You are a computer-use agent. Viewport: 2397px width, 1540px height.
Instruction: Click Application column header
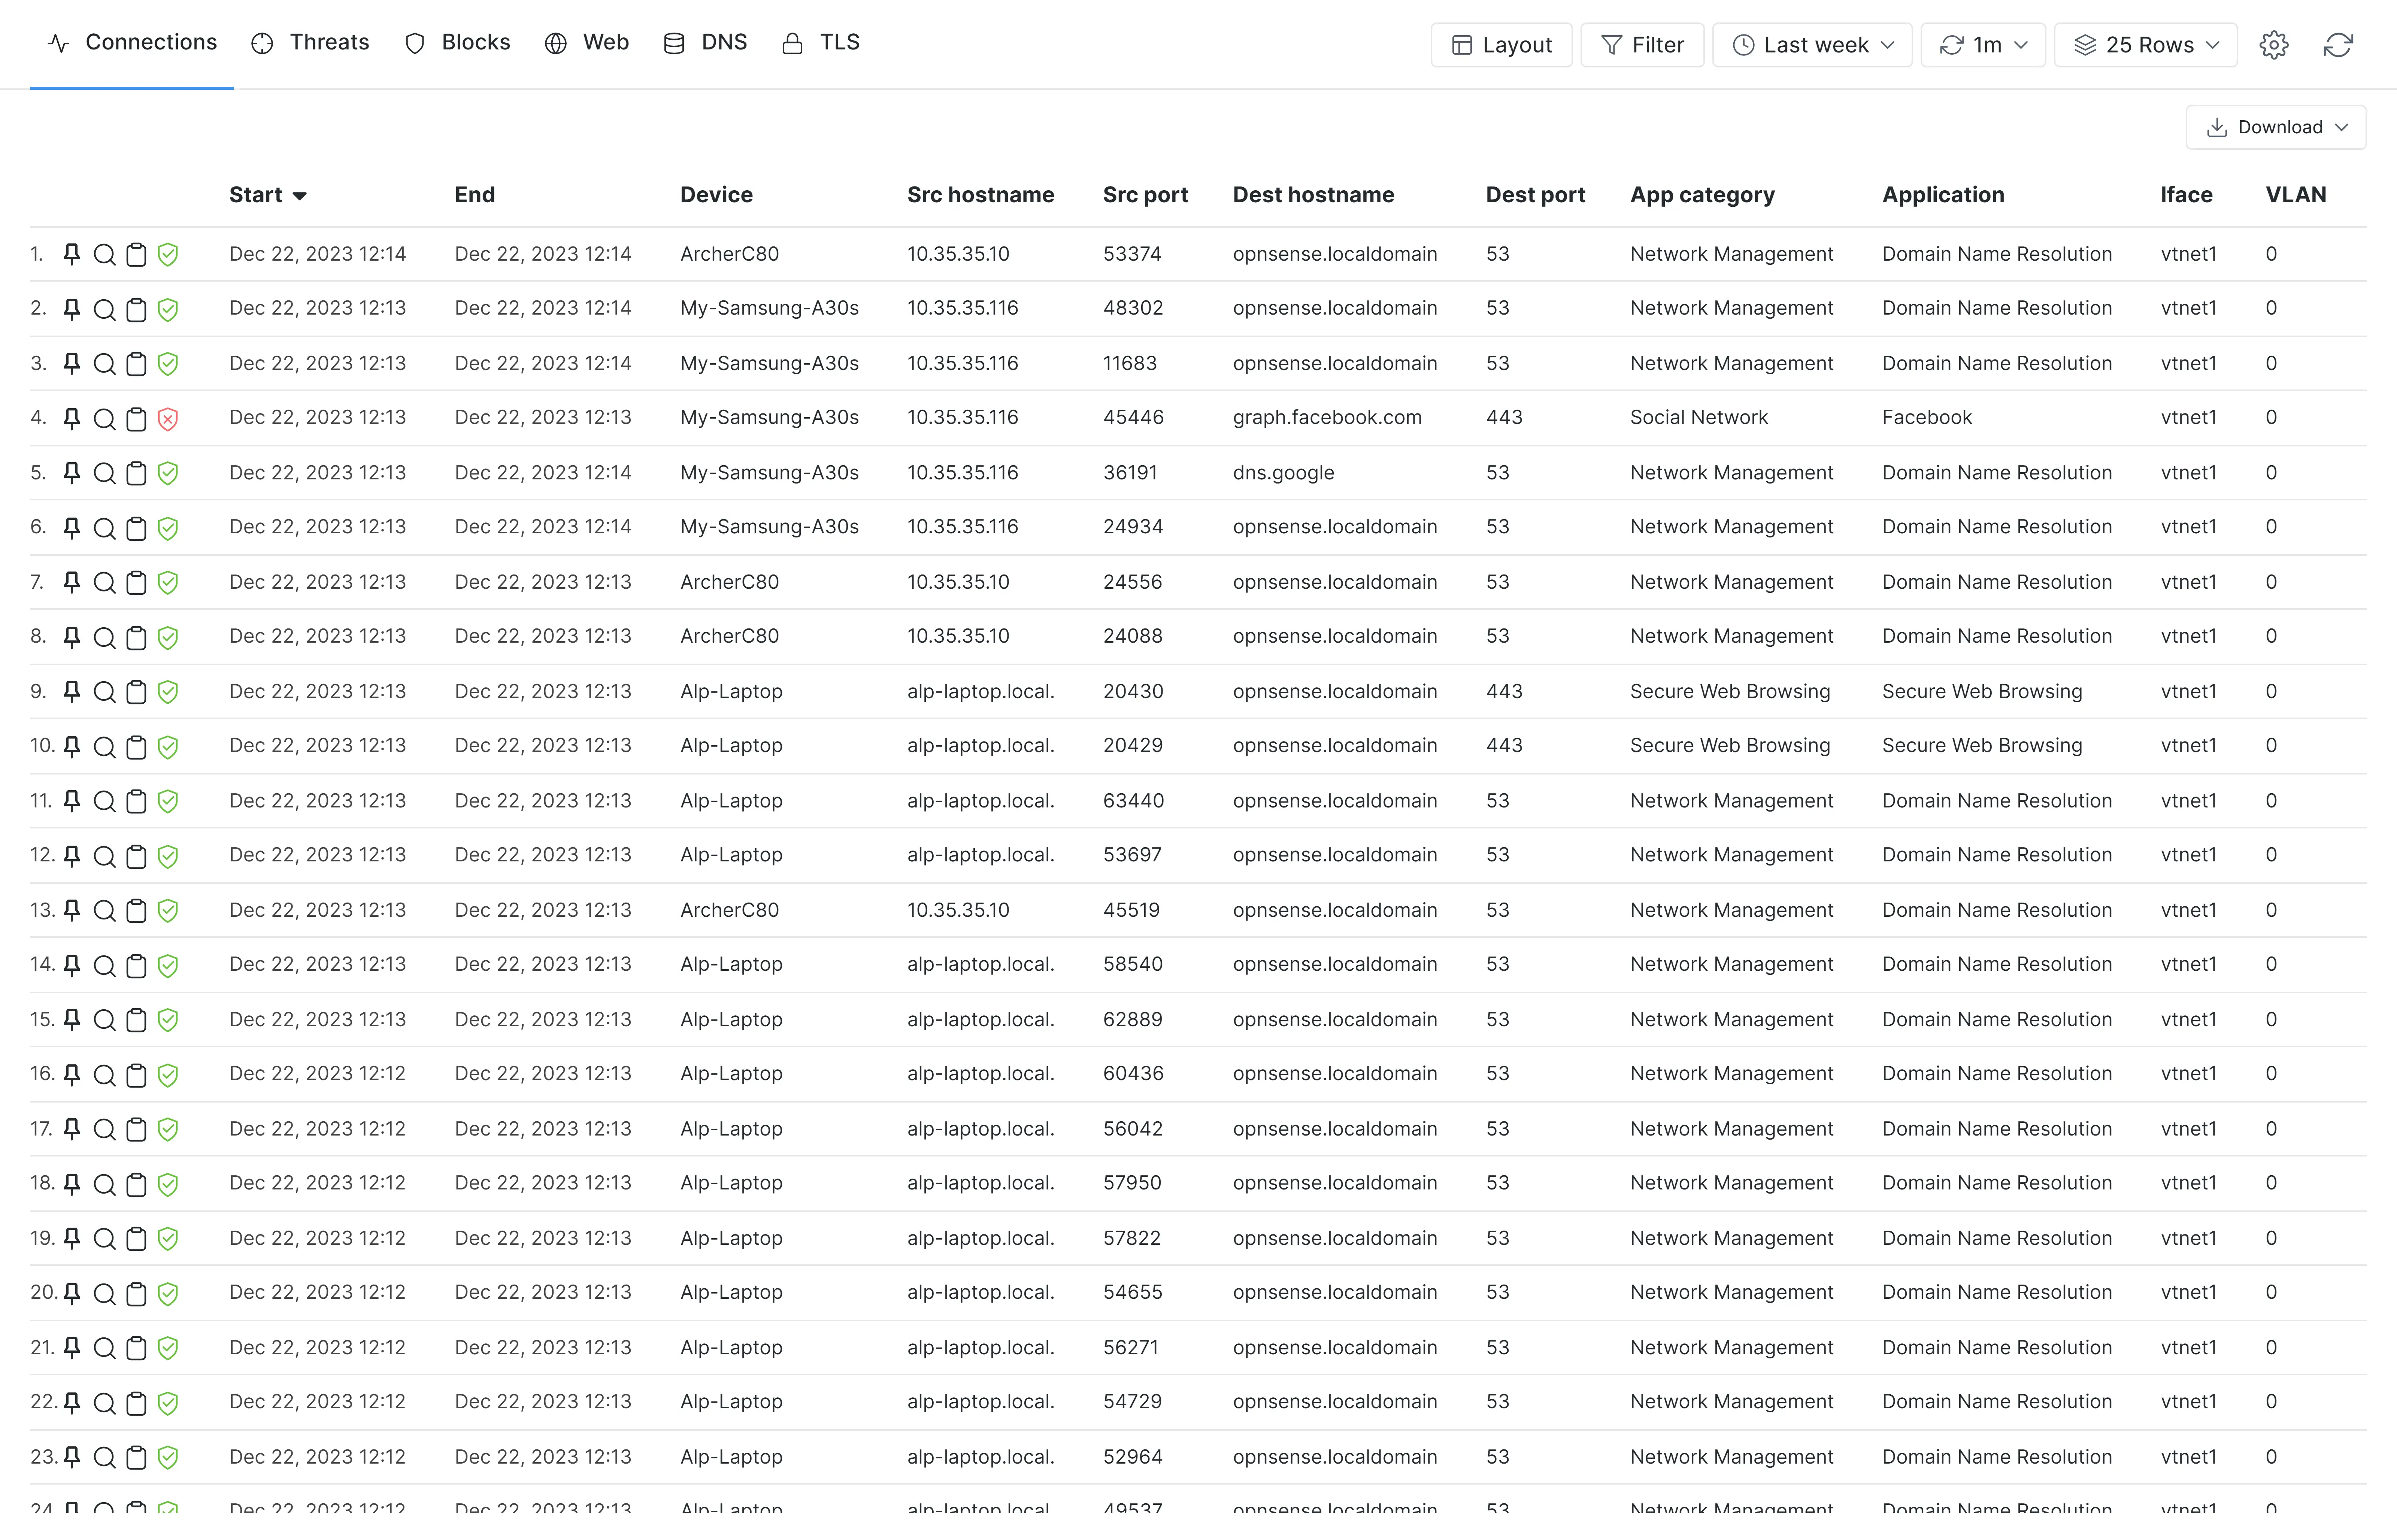(x=1943, y=195)
